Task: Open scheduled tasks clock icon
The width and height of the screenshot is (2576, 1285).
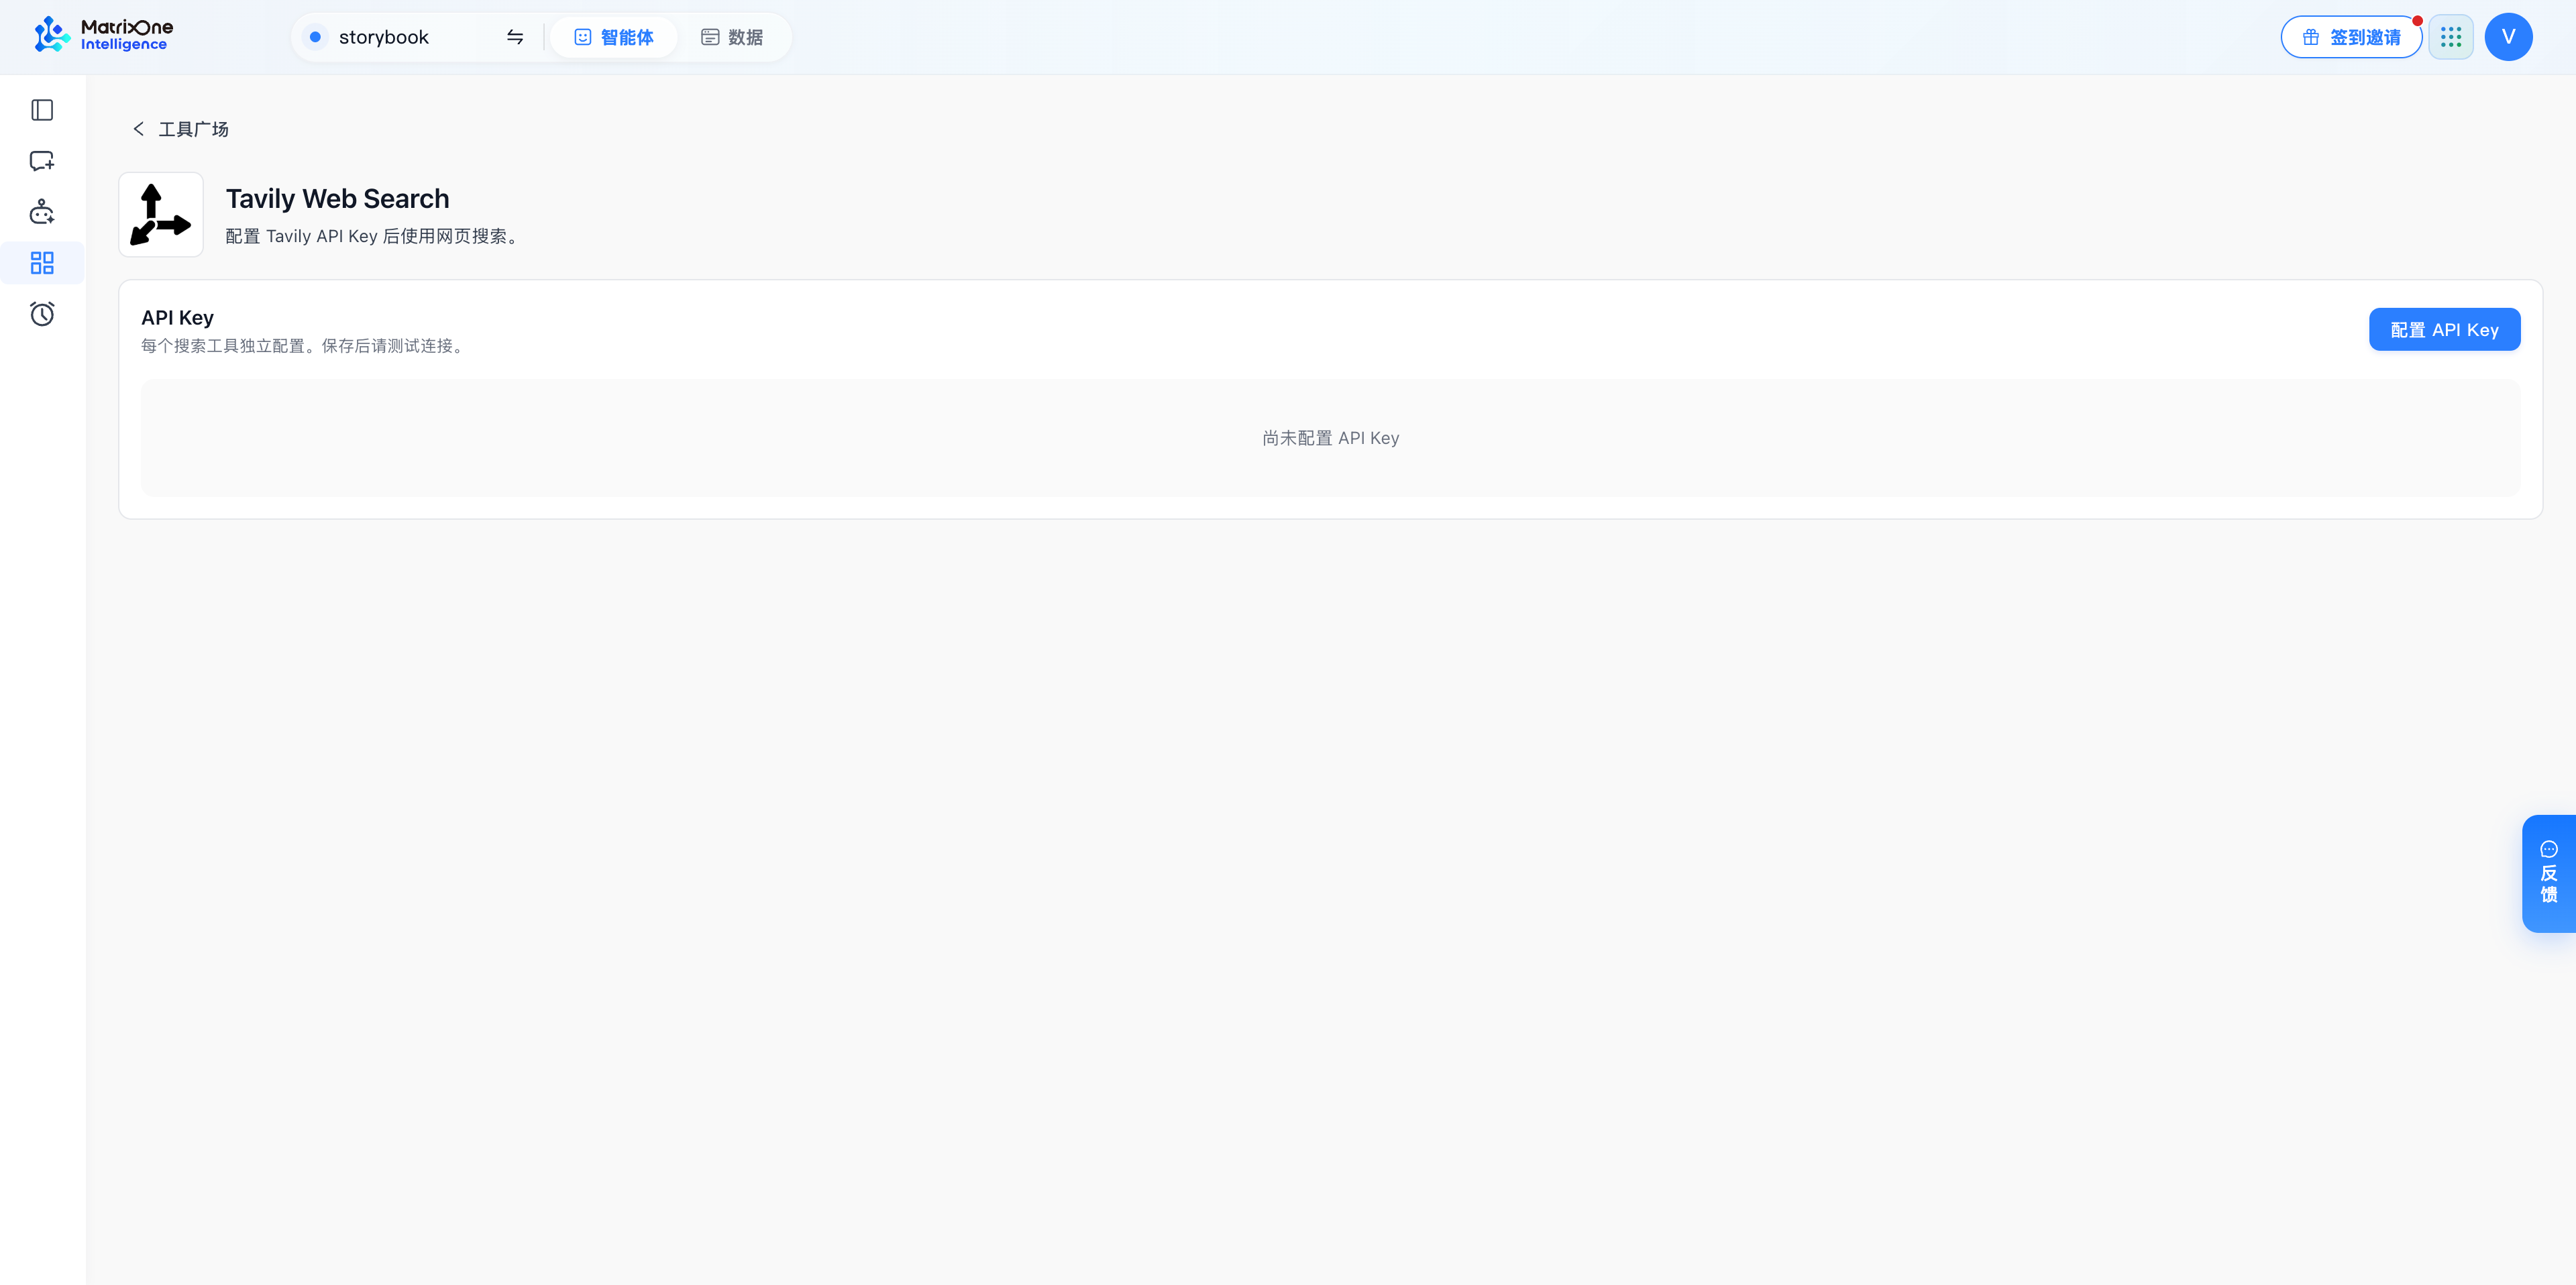Action: (42, 314)
